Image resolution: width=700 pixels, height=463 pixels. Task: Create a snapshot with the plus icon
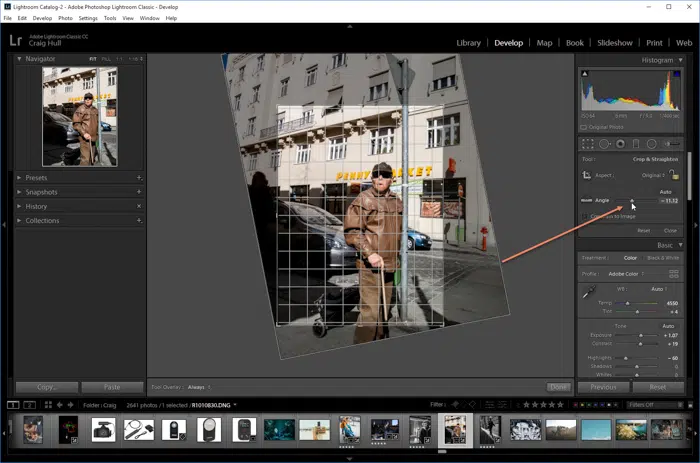139,192
